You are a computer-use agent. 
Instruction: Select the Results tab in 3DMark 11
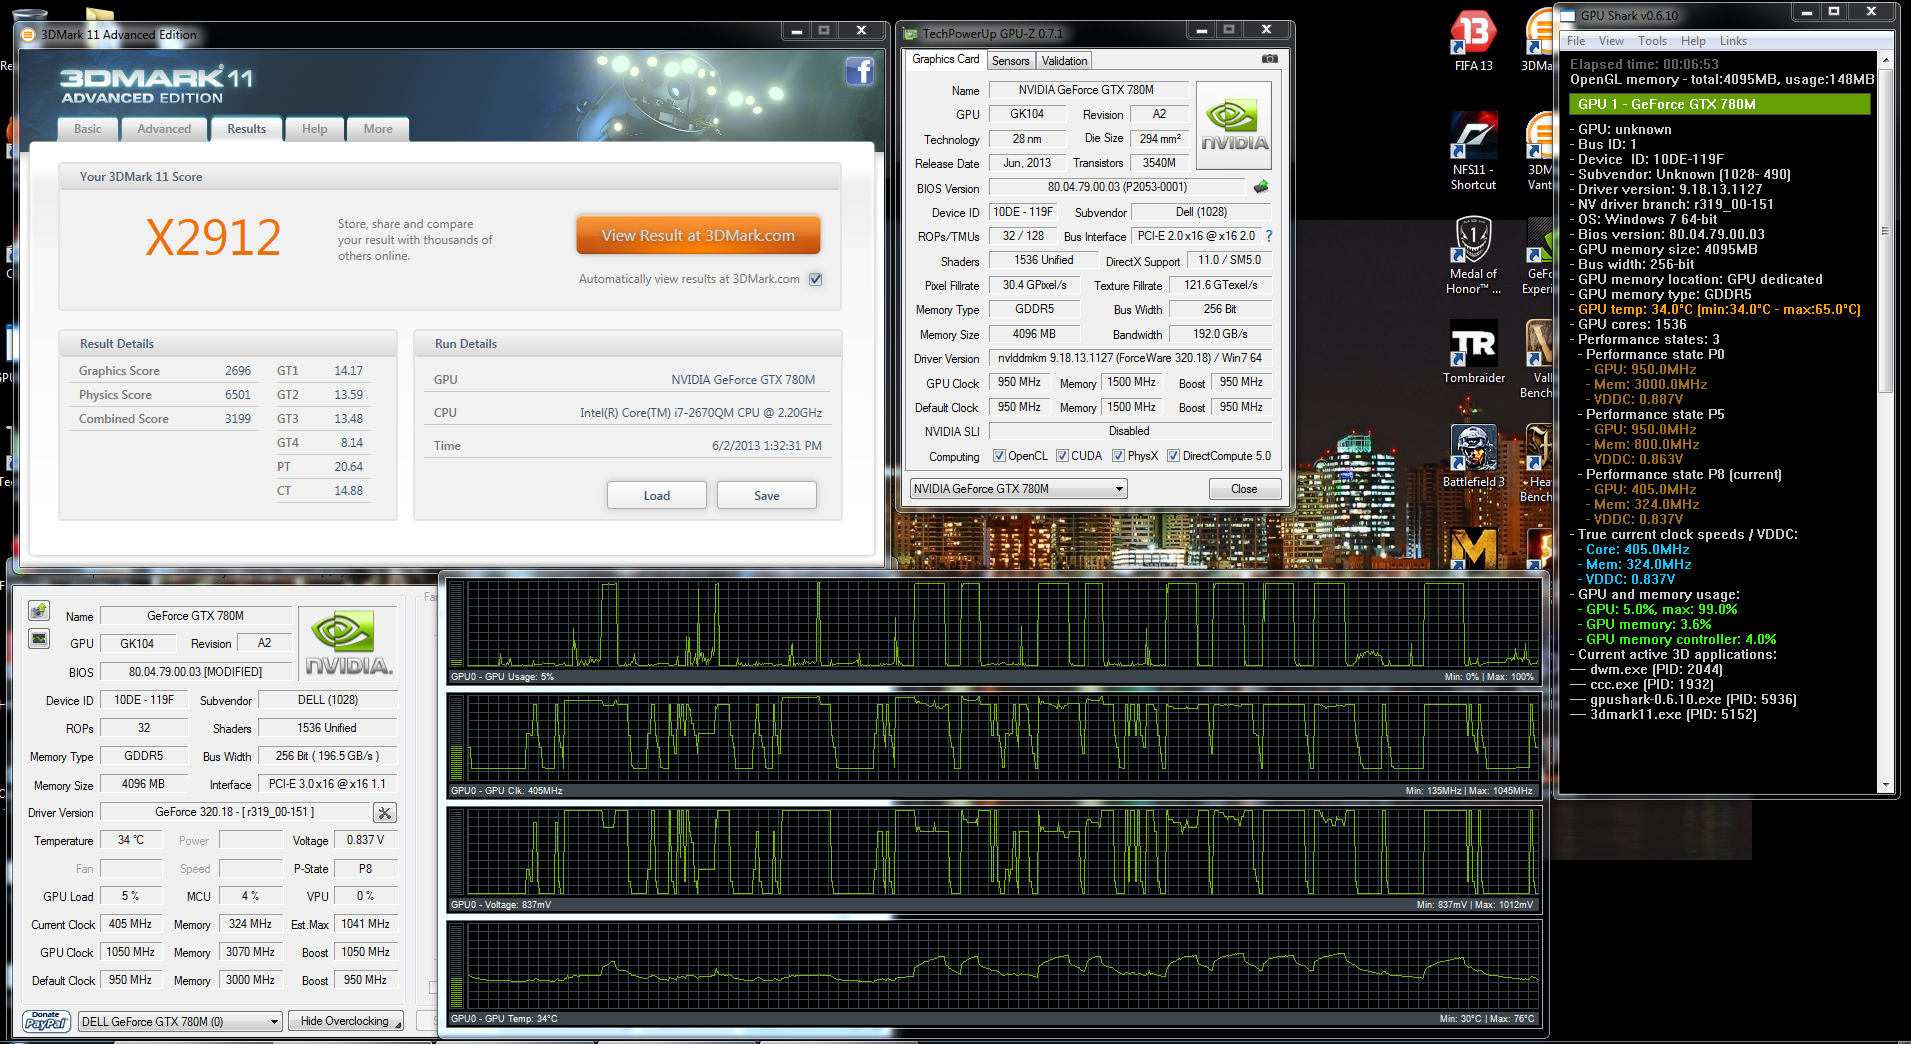[x=246, y=129]
